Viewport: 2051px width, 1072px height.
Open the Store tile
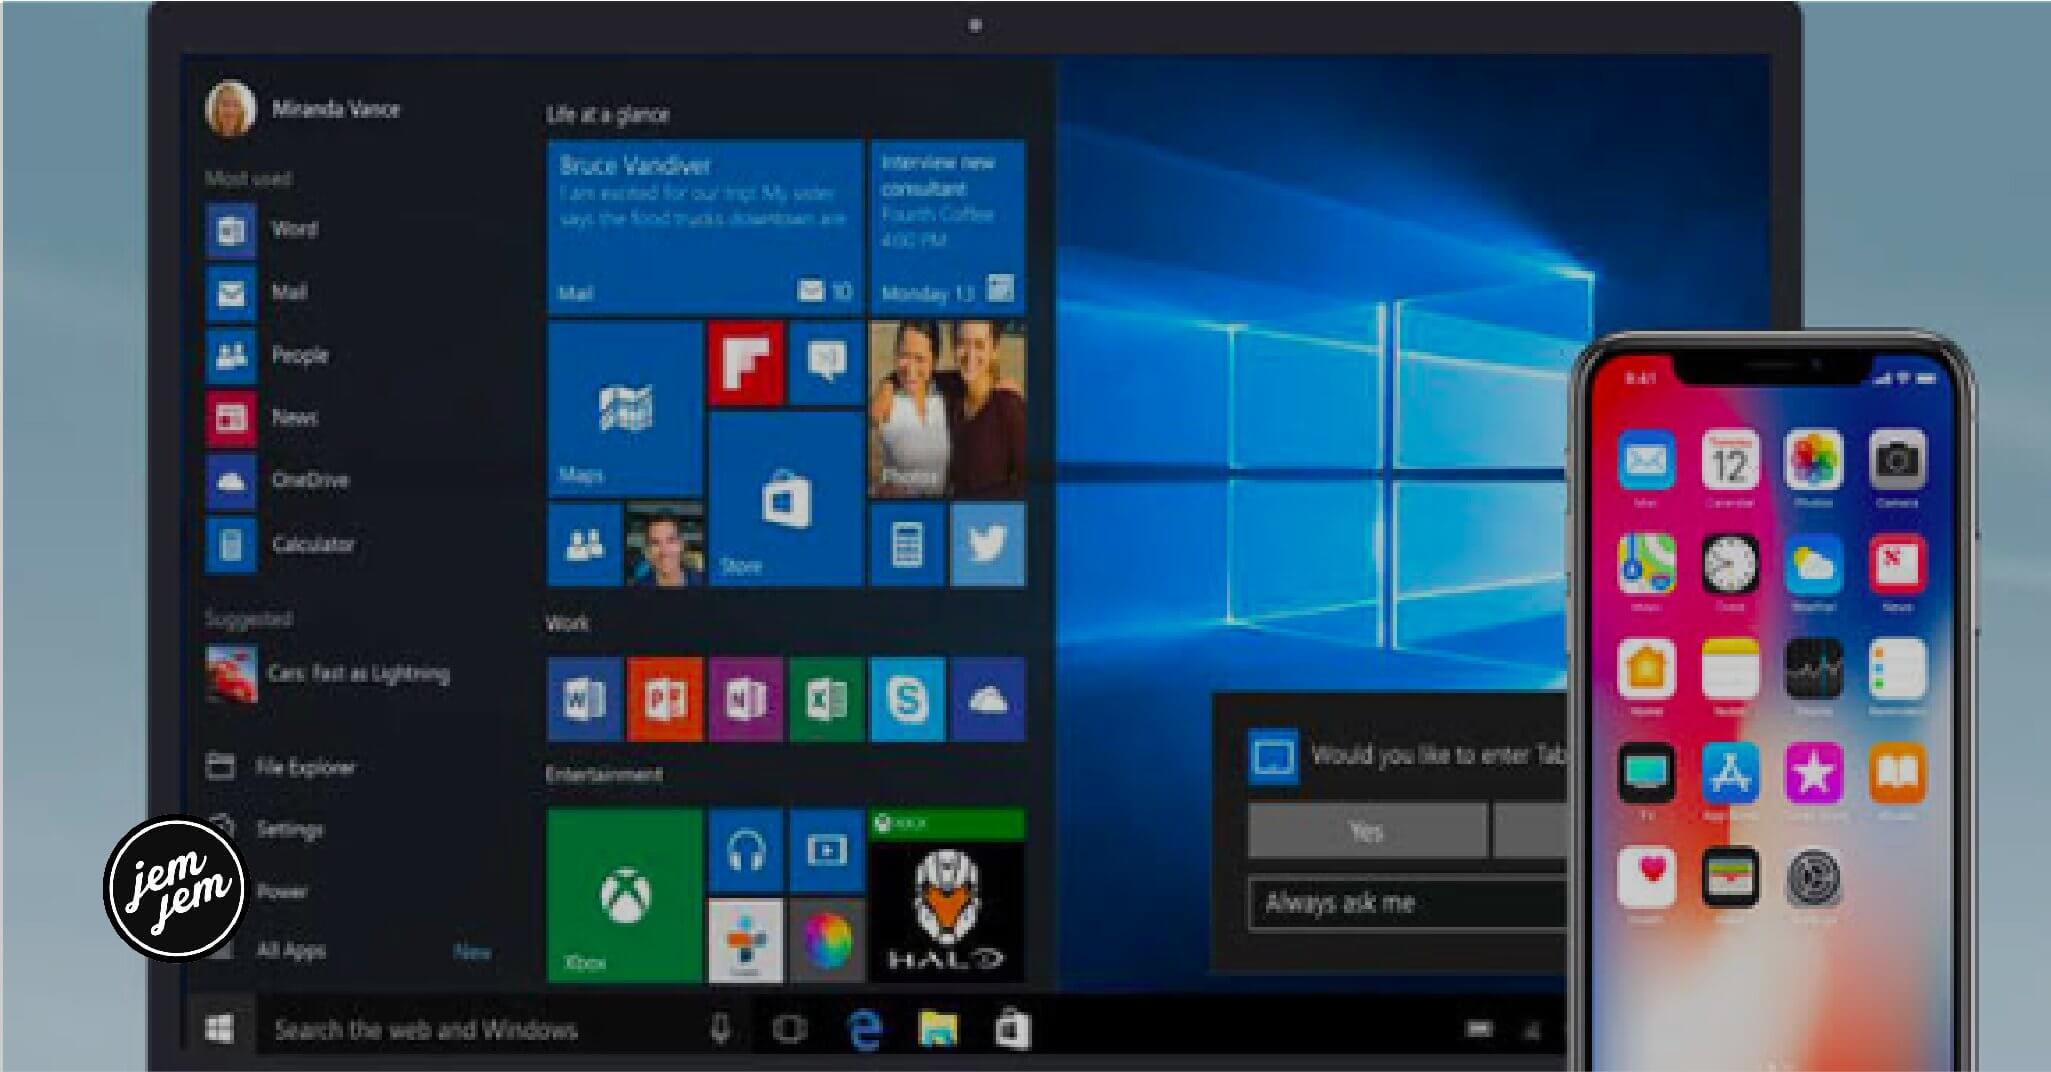click(785, 500)
